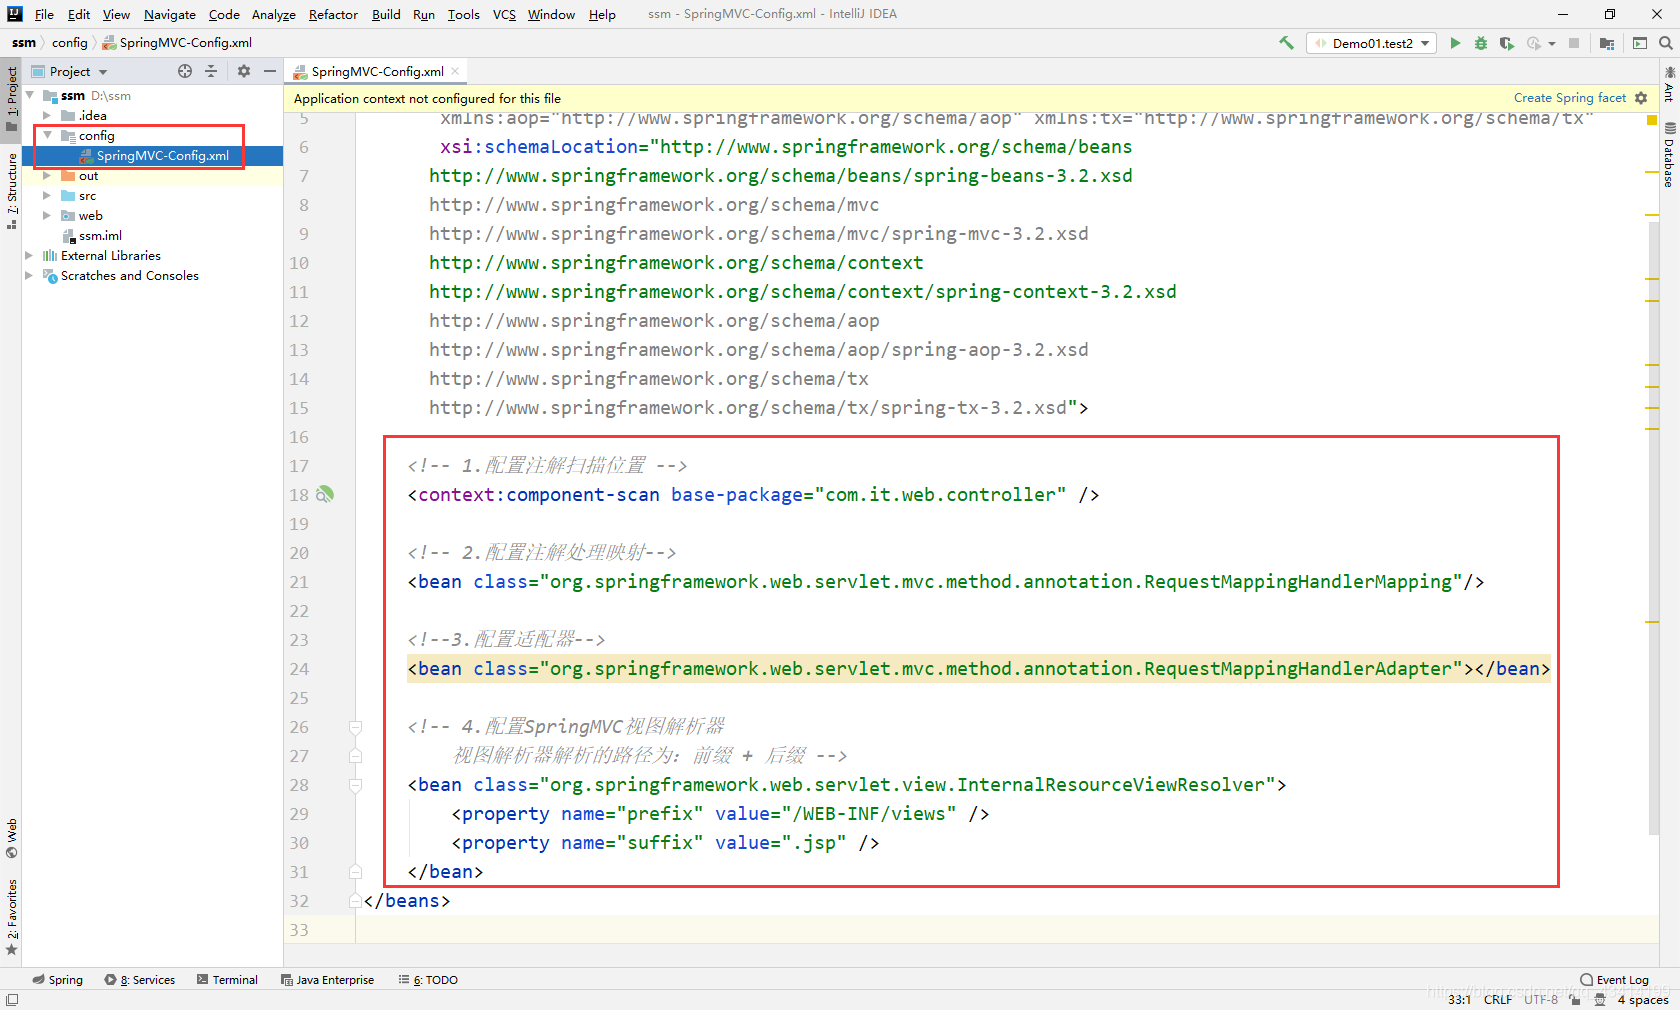Open the Build menu

coord(386,14)
